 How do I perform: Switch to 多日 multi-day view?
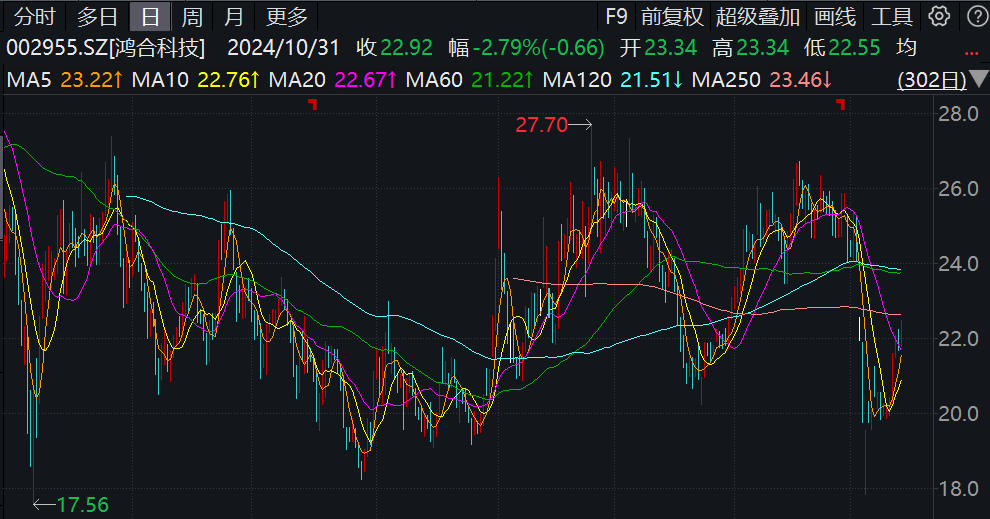tap(97, 16)
